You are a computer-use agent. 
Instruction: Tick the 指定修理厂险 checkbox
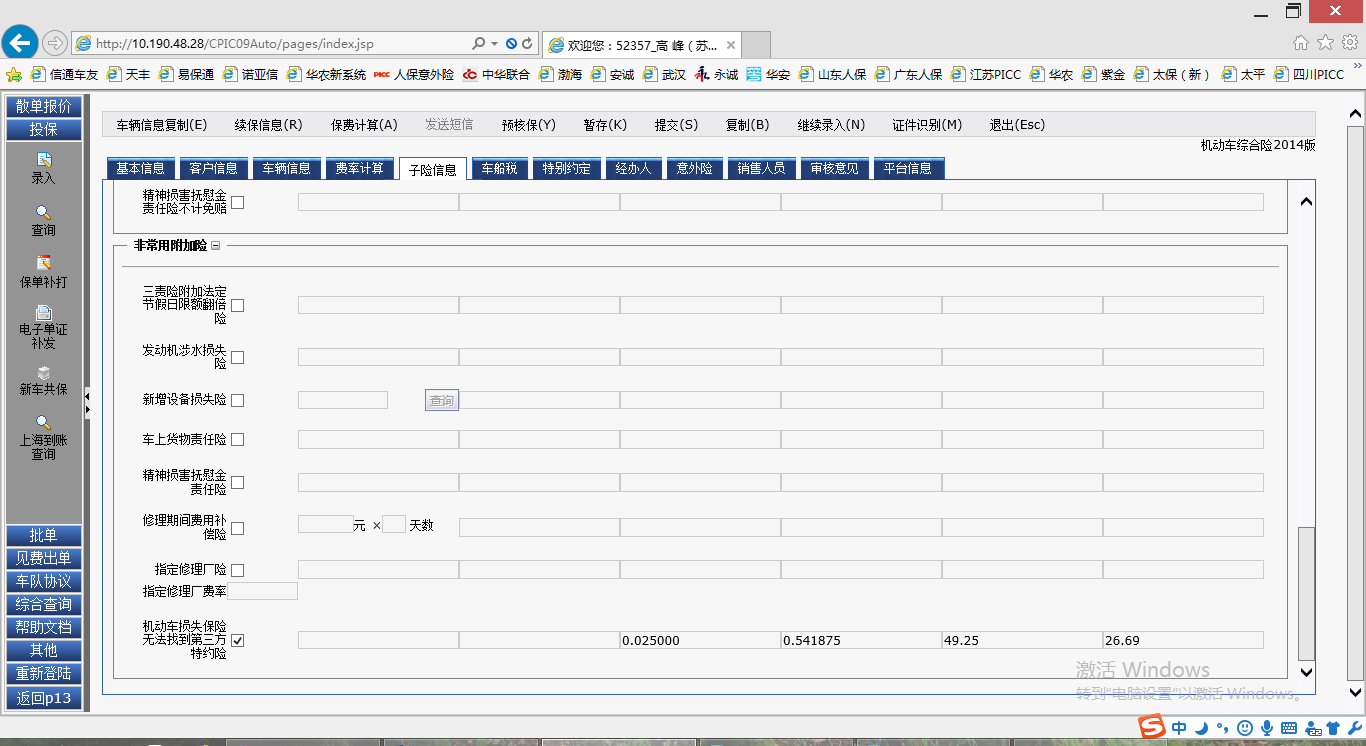238,570
